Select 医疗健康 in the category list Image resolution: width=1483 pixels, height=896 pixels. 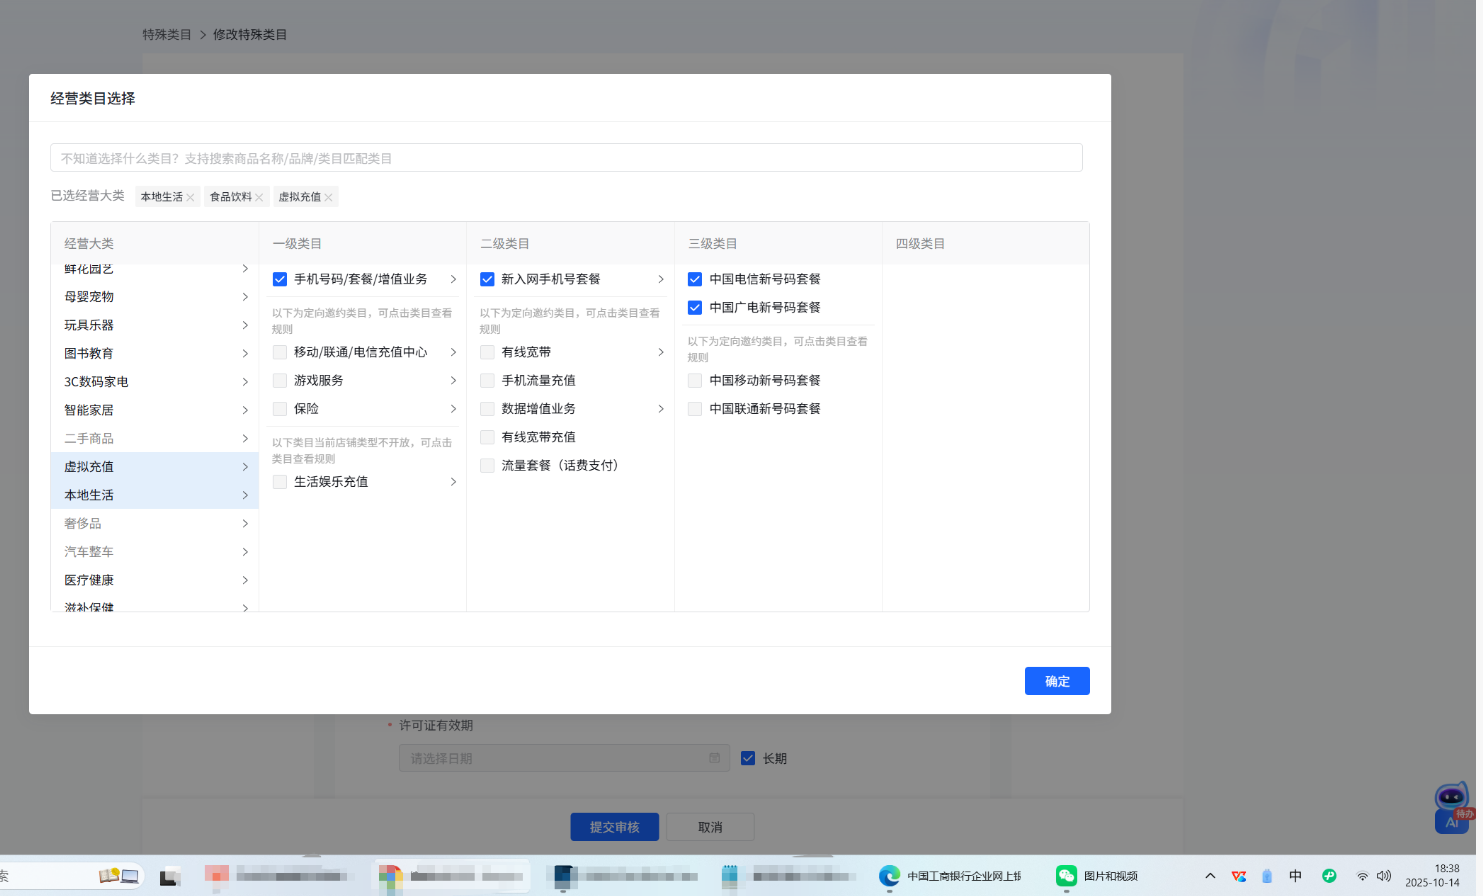(x=90, y=580)
